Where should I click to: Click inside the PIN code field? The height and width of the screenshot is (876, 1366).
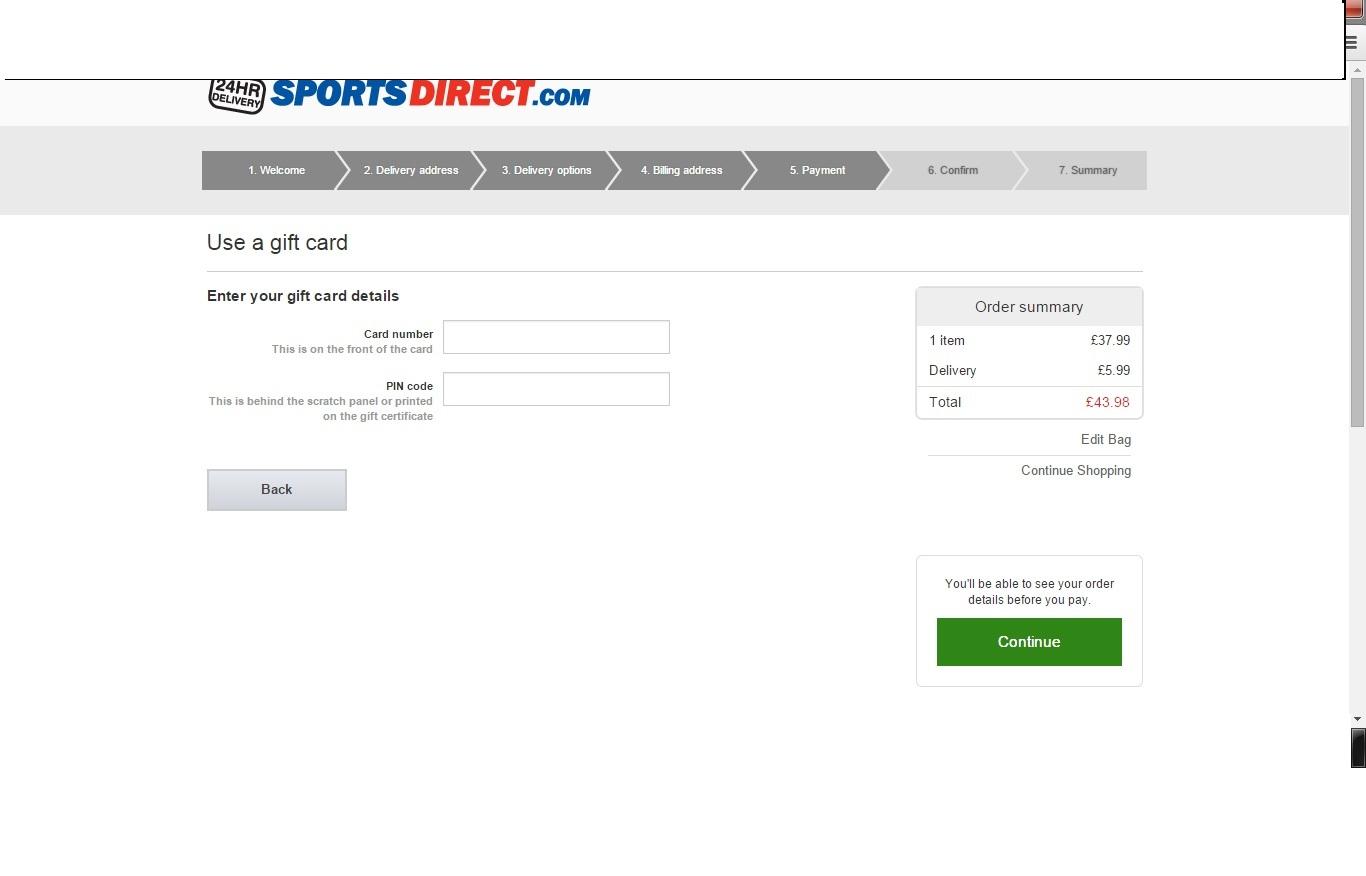pos(556,389)
